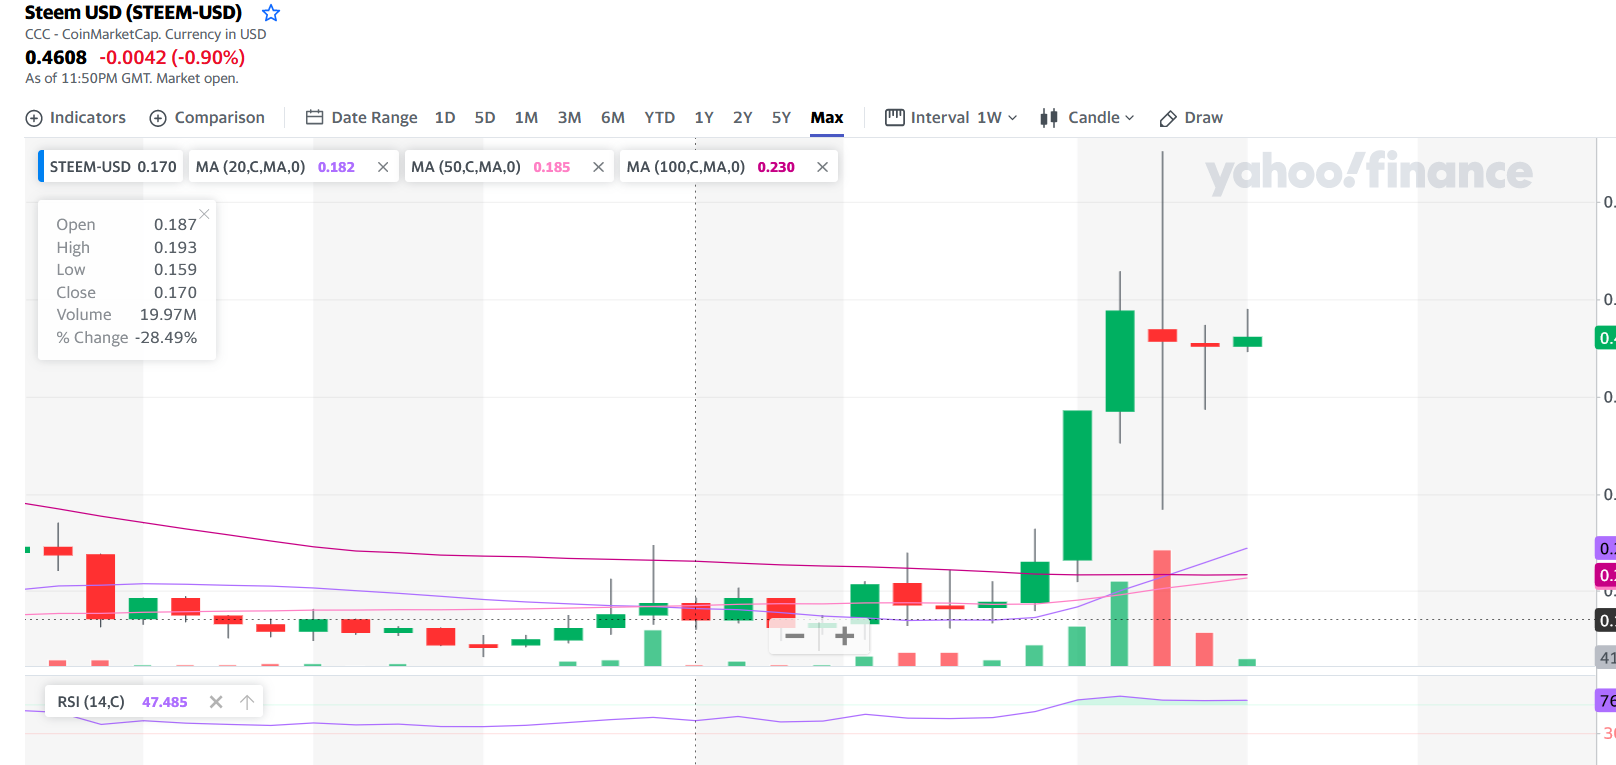Click the STEEM-USD 0.170 series label
The height and width of the screenshot is (765, 1616).
(x=113, y=167)
